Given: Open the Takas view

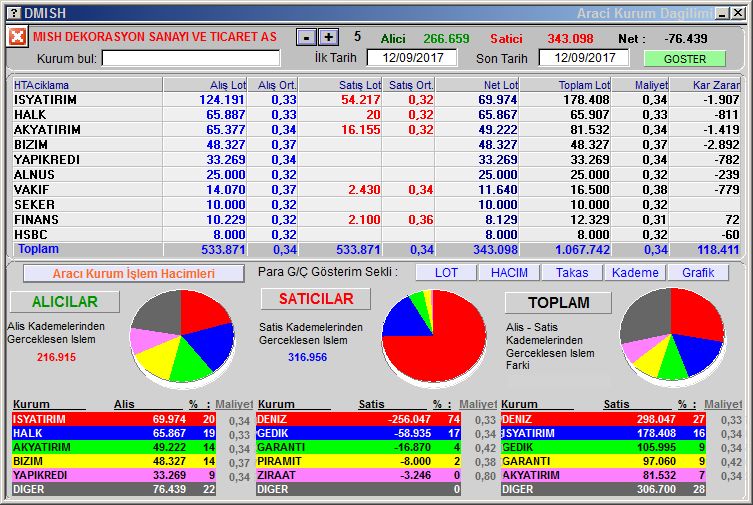Looking at the screenshot, I should click(572, 273).
